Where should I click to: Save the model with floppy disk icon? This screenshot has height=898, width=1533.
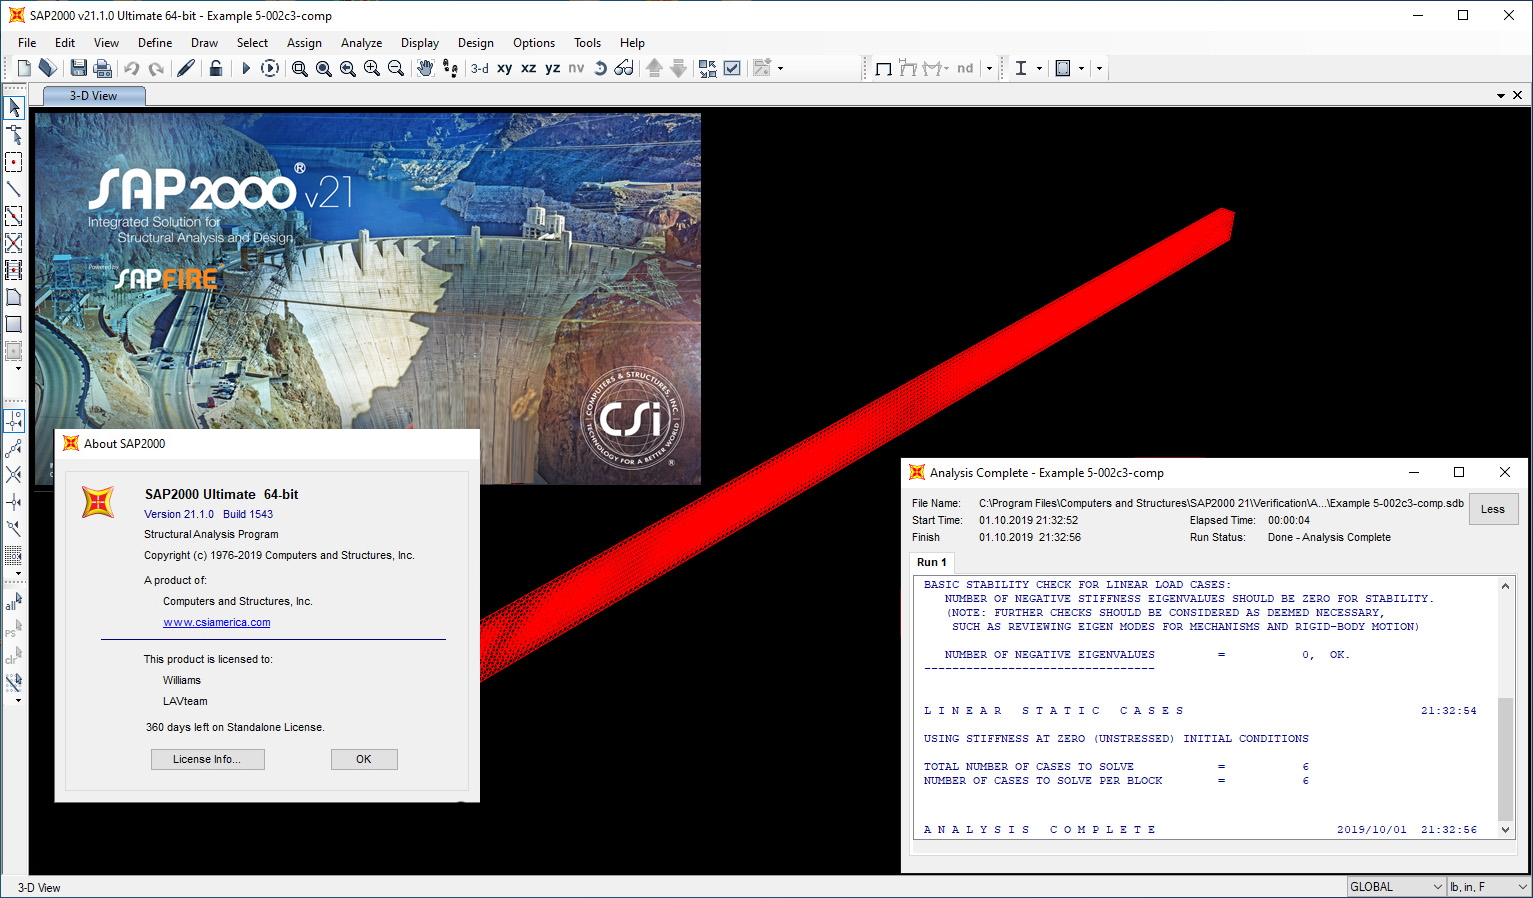(x=78, y=68)
